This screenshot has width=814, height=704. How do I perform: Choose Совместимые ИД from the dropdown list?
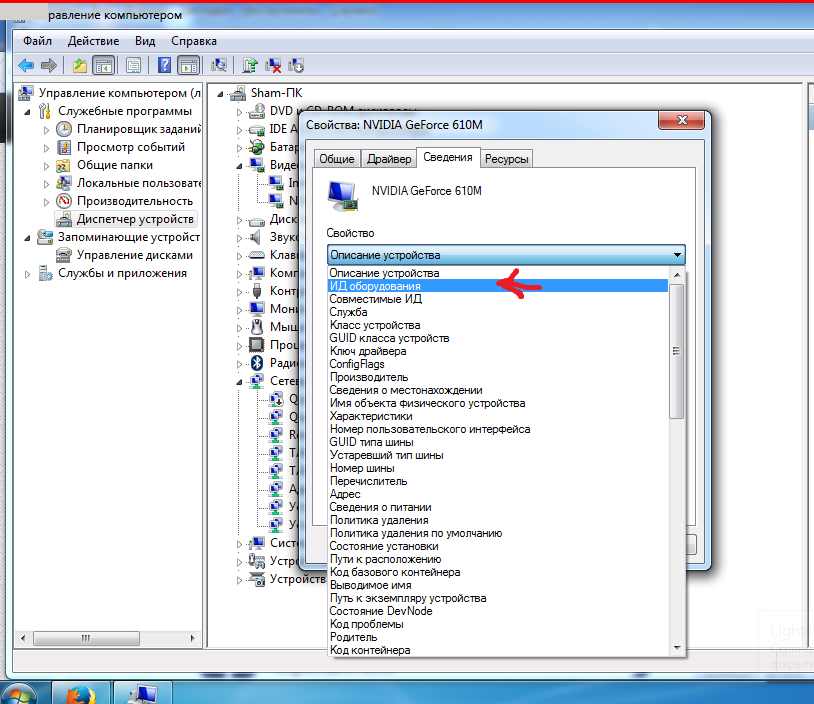[375, 299]
